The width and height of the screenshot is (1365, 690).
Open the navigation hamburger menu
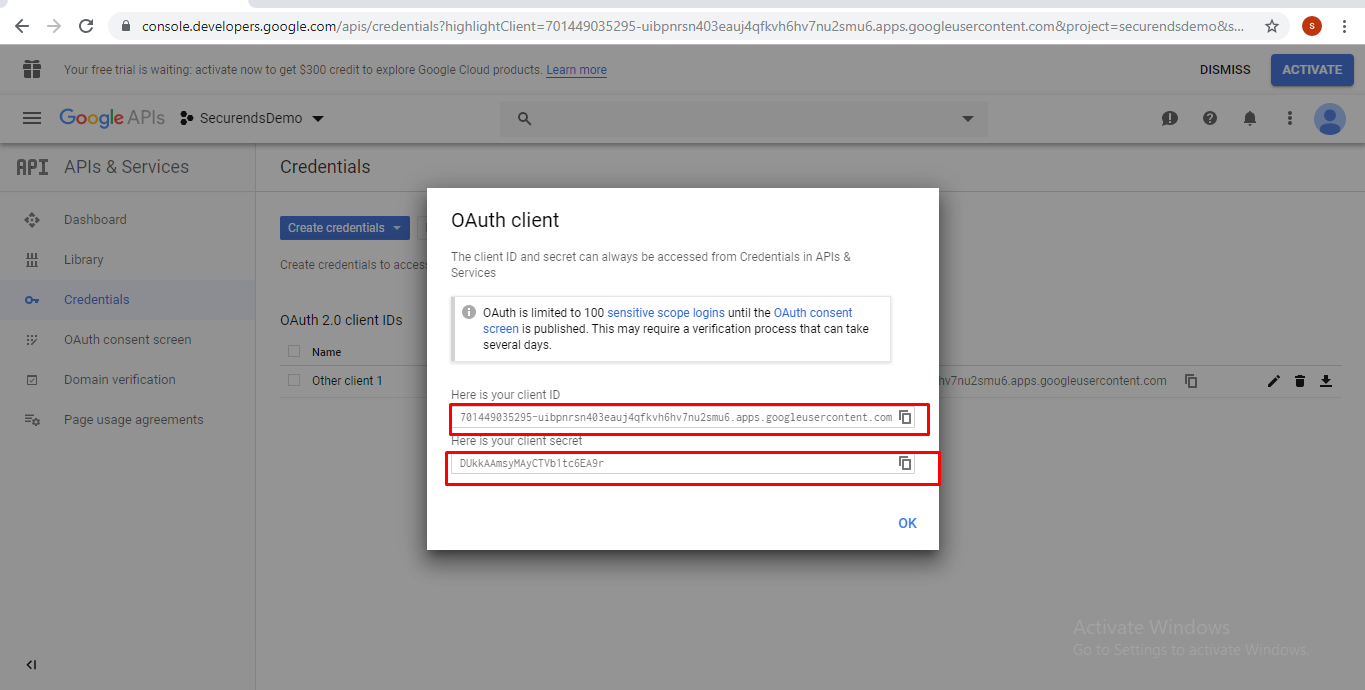(31, 117)
